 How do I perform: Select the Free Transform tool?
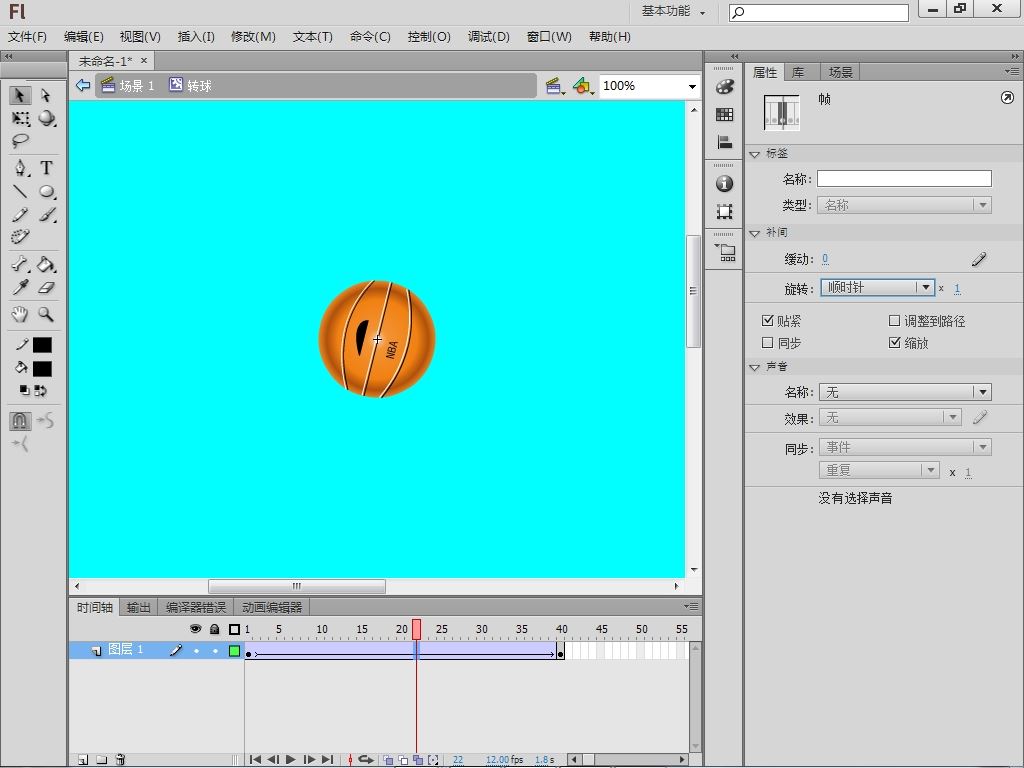tap(20, 118)
